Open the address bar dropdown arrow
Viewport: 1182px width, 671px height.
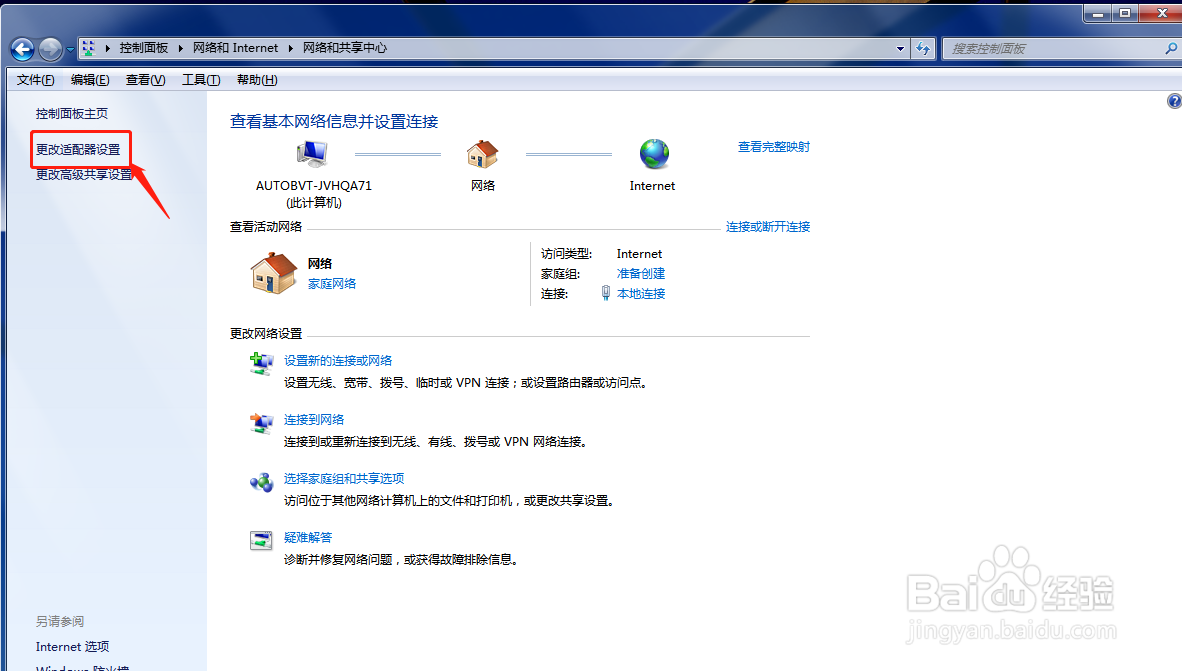click(898, 47)
